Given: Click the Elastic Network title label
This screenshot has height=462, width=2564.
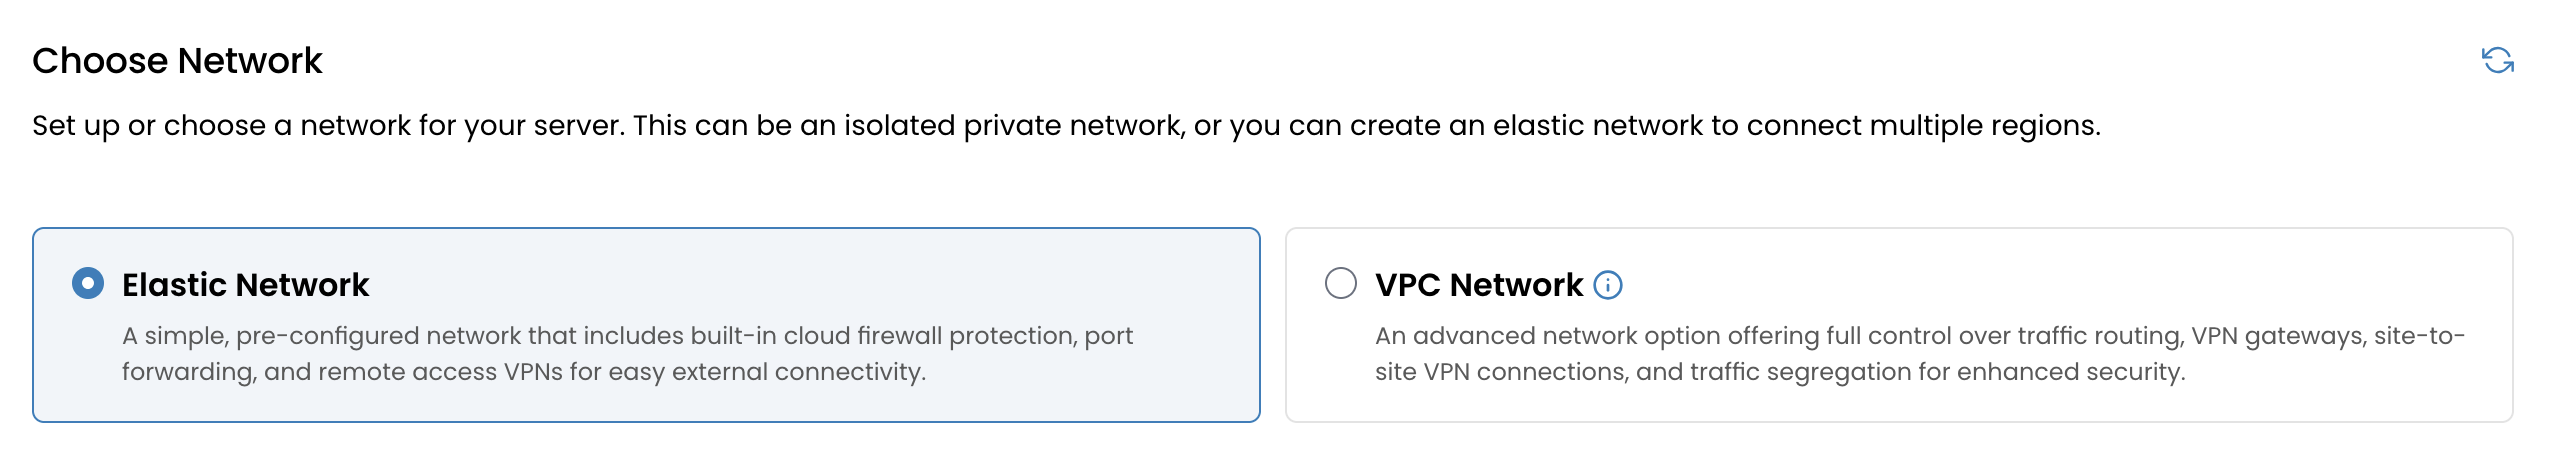Looking at the screenshot, I should (x=245, y=285).
